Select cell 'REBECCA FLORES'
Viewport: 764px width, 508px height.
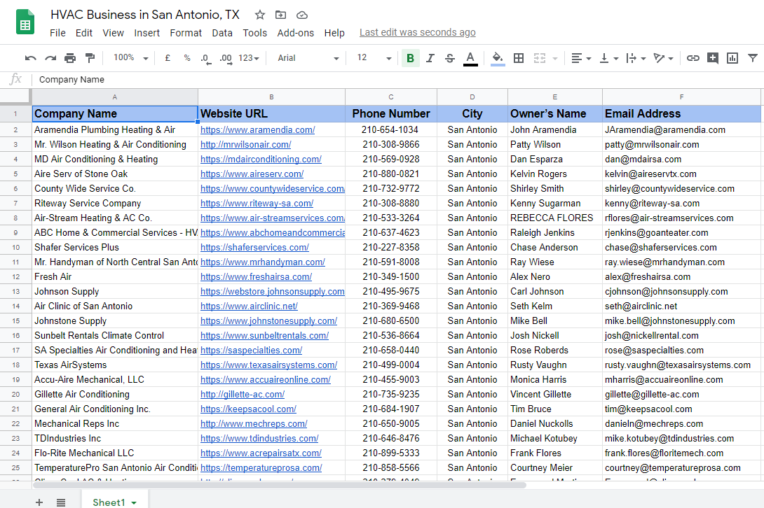click(x=555, y=218)
